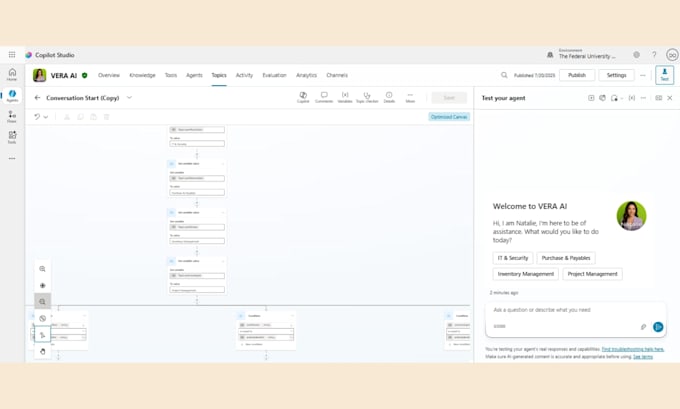Open the Agents tab in the agent navigation
Screen dimensions: 680x409
194,75
